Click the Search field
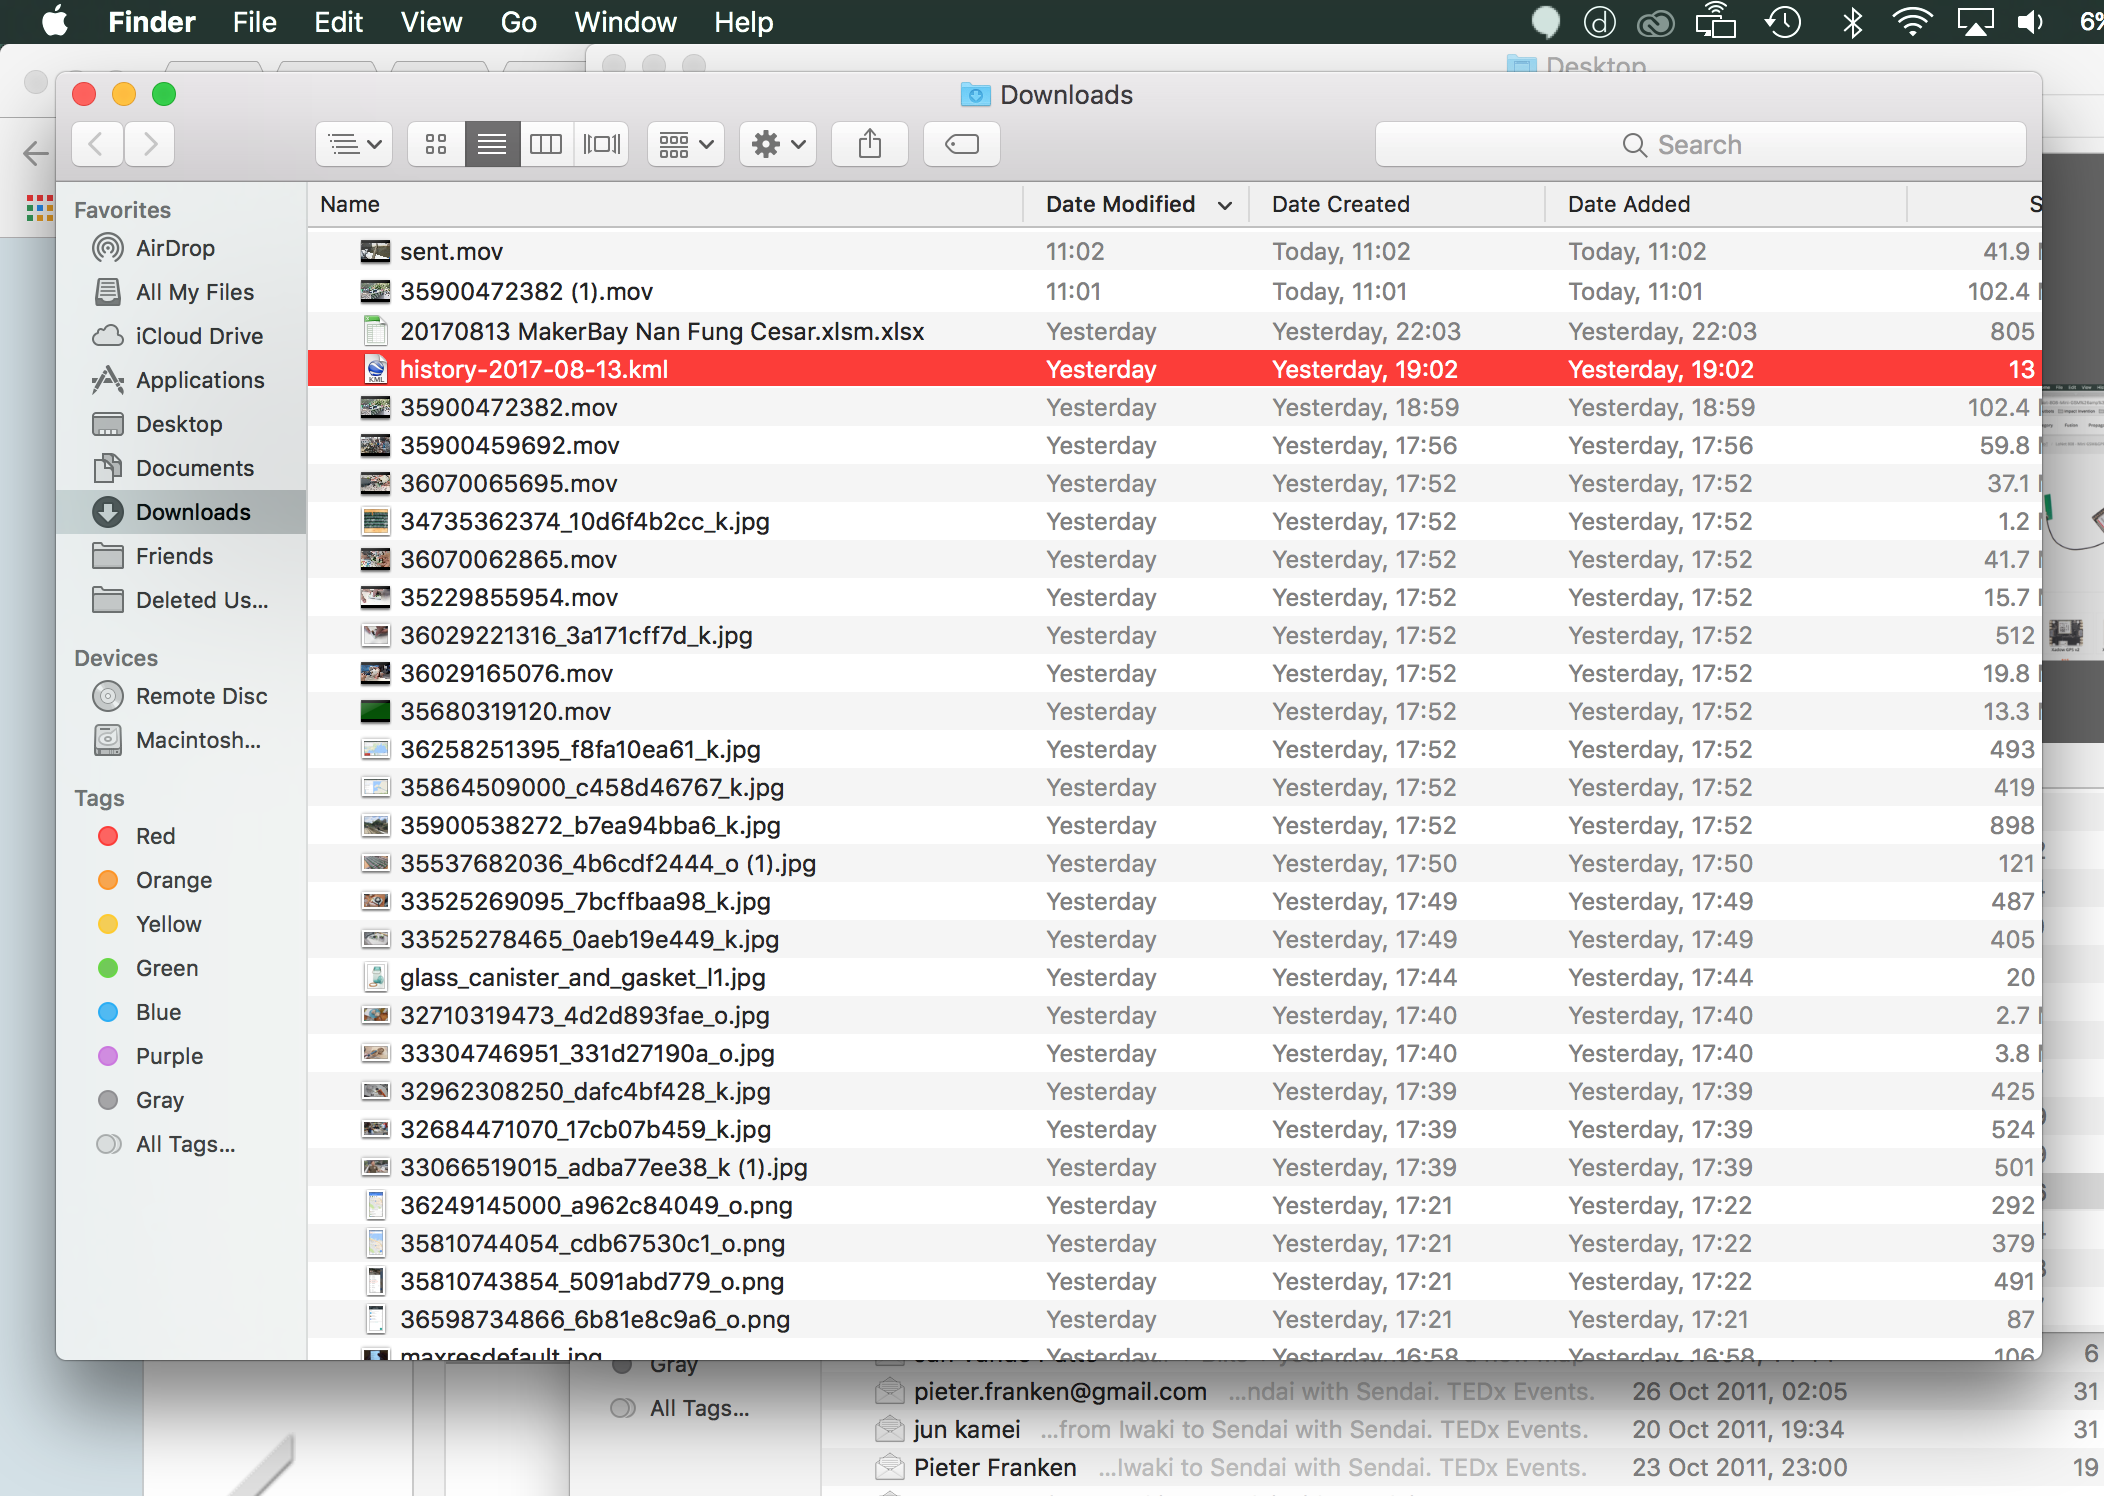The height and width of the screenshot is (1496, 2104). click(x=1700, y=145)
